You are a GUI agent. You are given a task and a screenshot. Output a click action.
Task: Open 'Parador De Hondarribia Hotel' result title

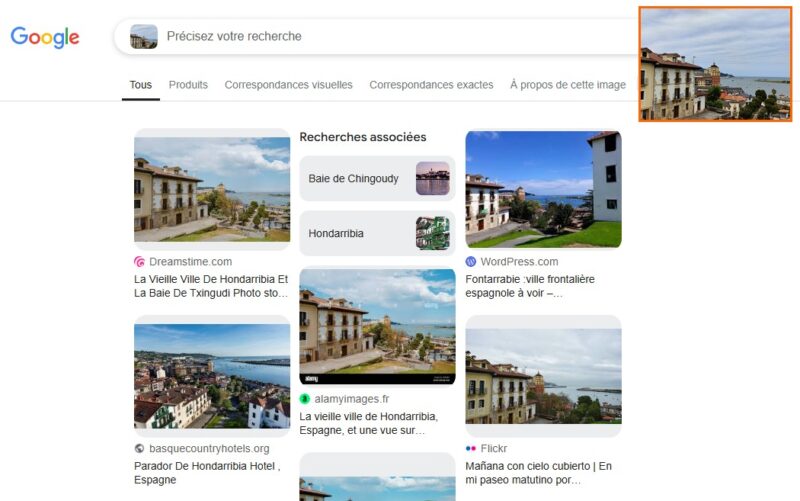click(207, 473)
